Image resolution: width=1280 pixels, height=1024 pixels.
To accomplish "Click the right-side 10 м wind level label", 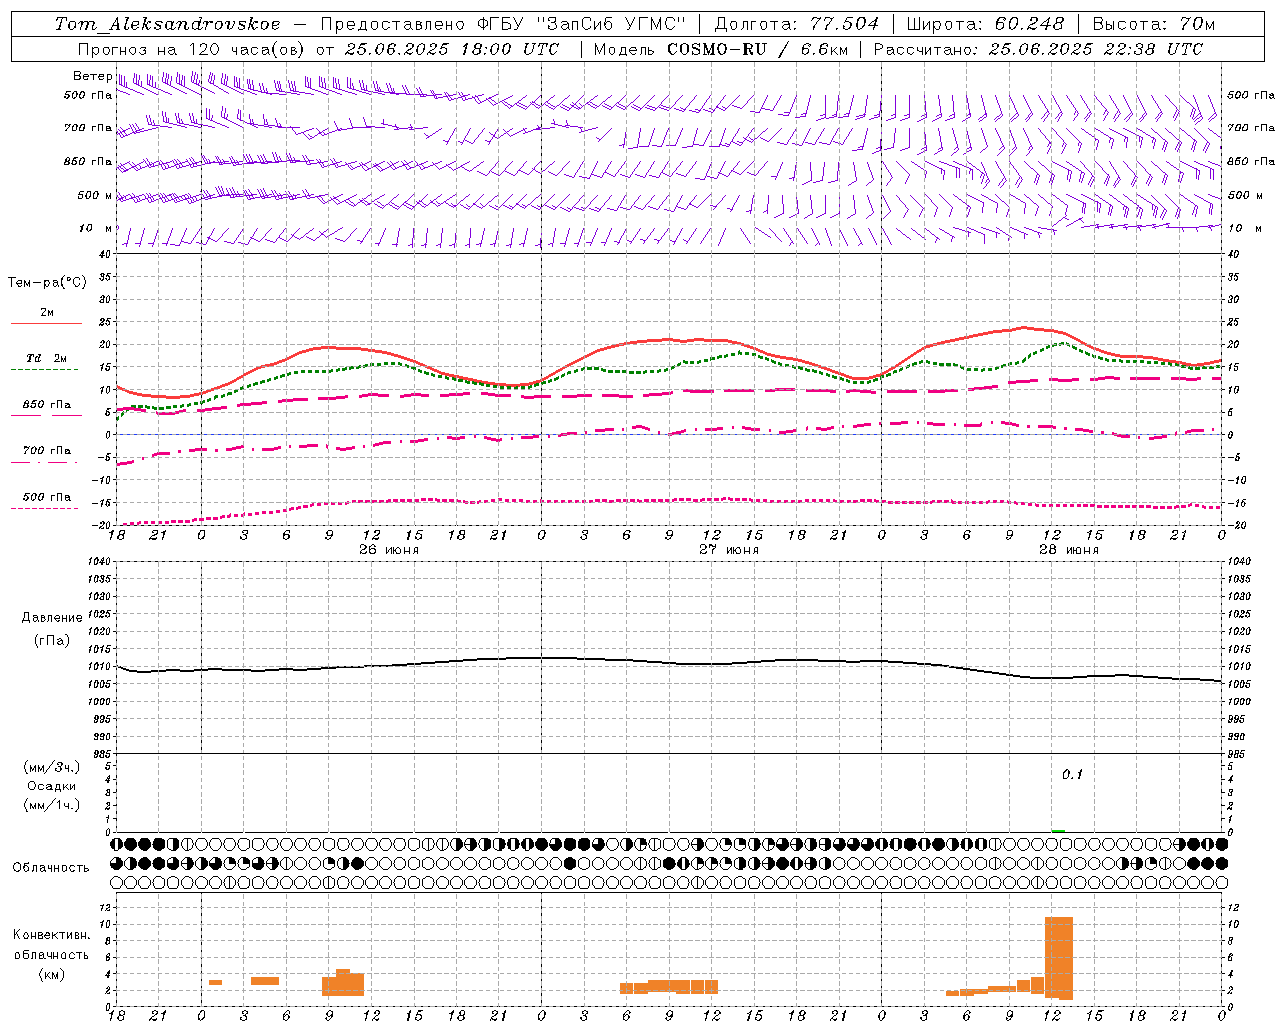I will click(x=1245, y=229).
